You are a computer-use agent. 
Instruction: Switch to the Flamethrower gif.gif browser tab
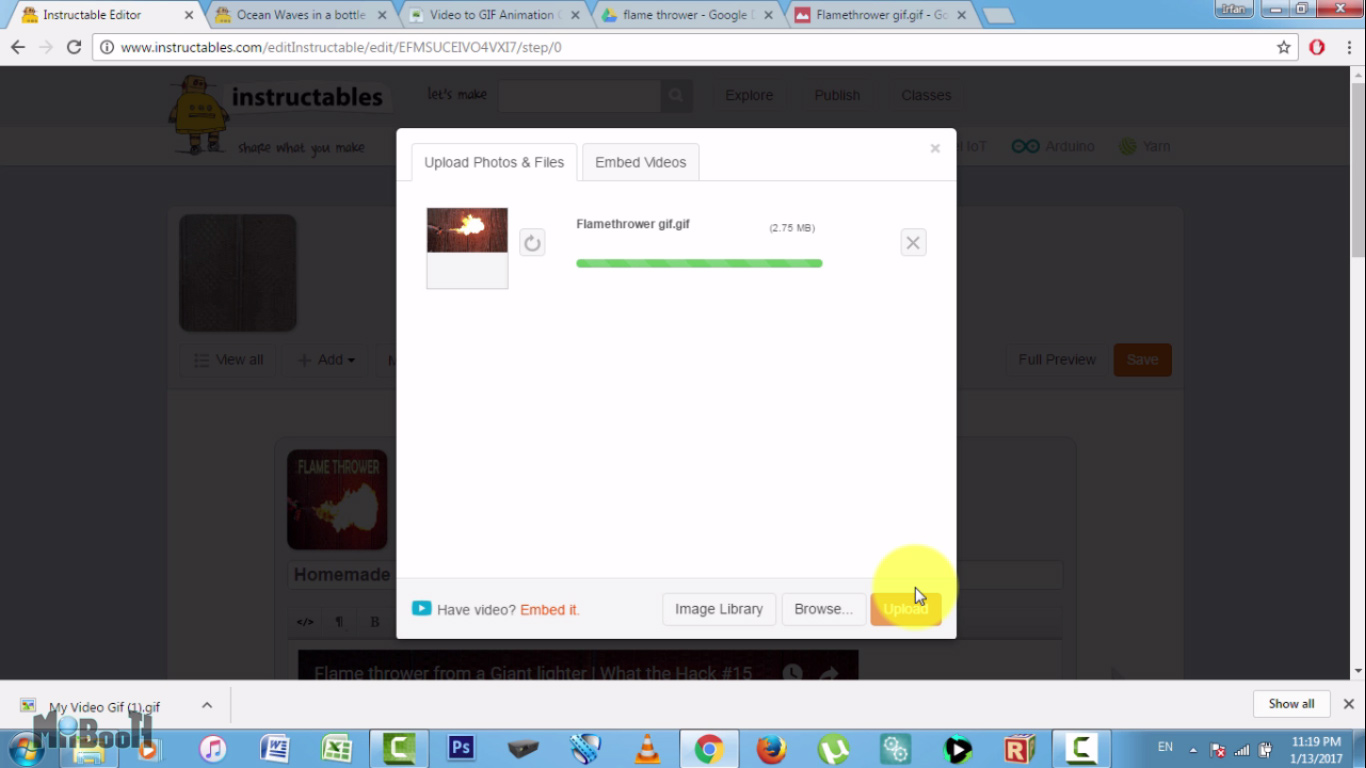(x=880, y=15)
